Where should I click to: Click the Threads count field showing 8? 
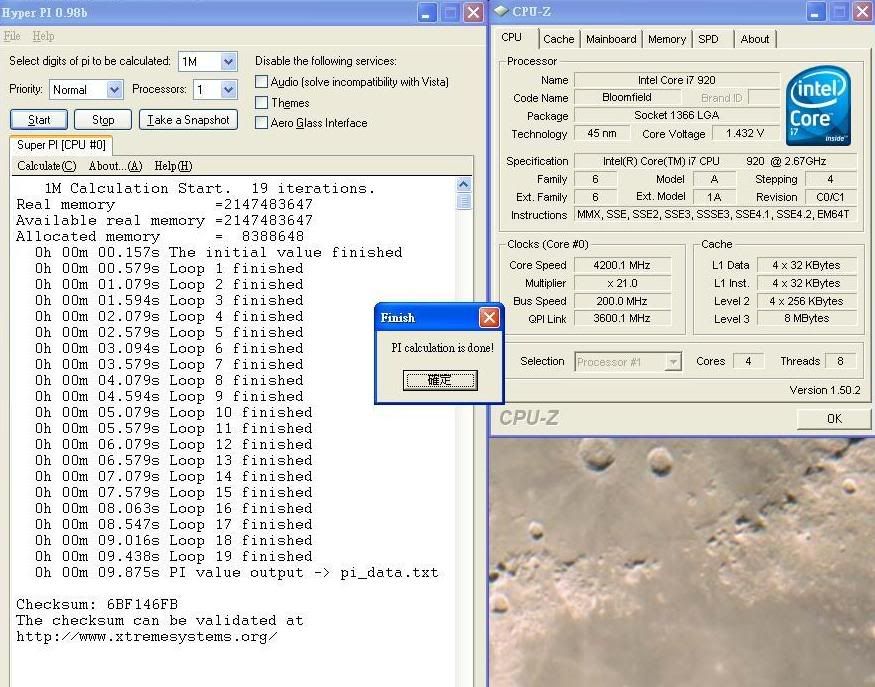tap(840, 361)
